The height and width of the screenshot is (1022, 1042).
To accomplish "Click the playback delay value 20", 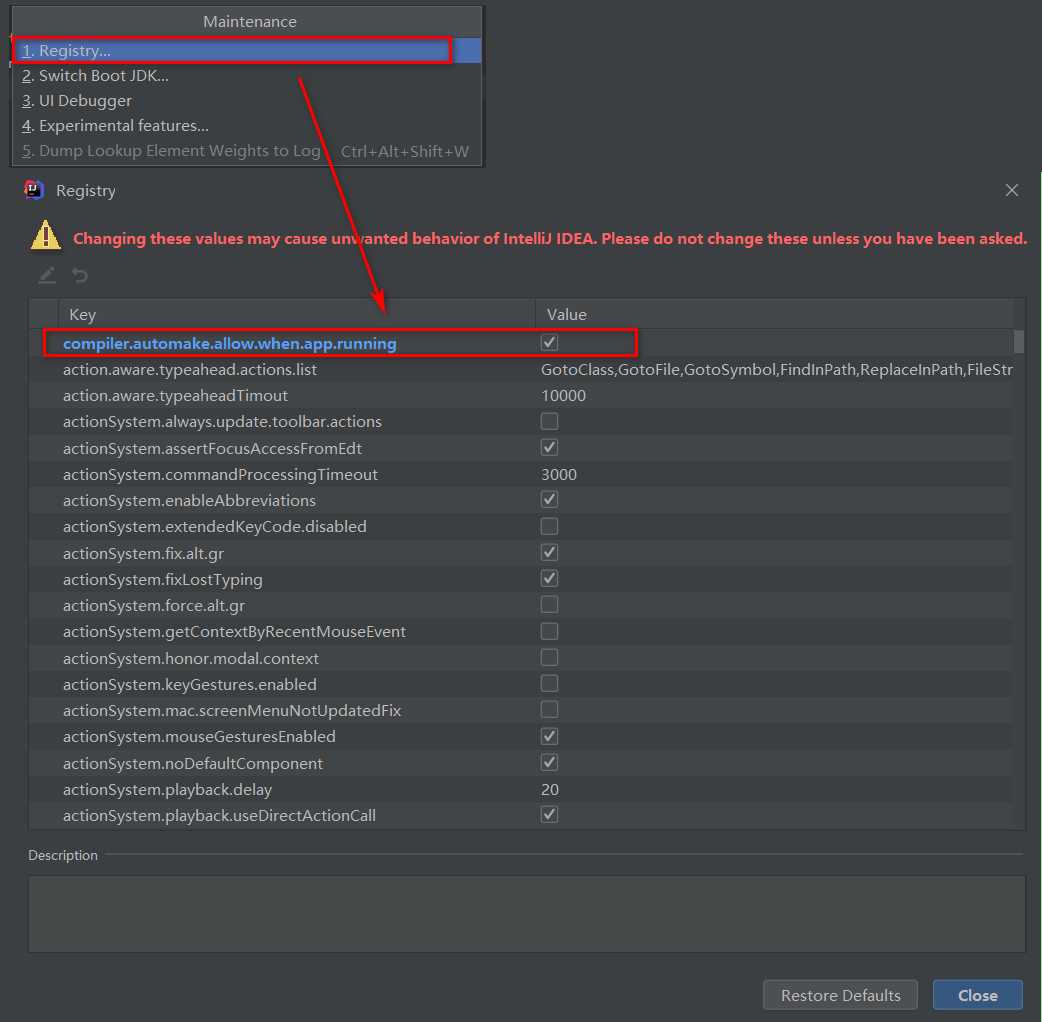I will click(x=550, y=789).
